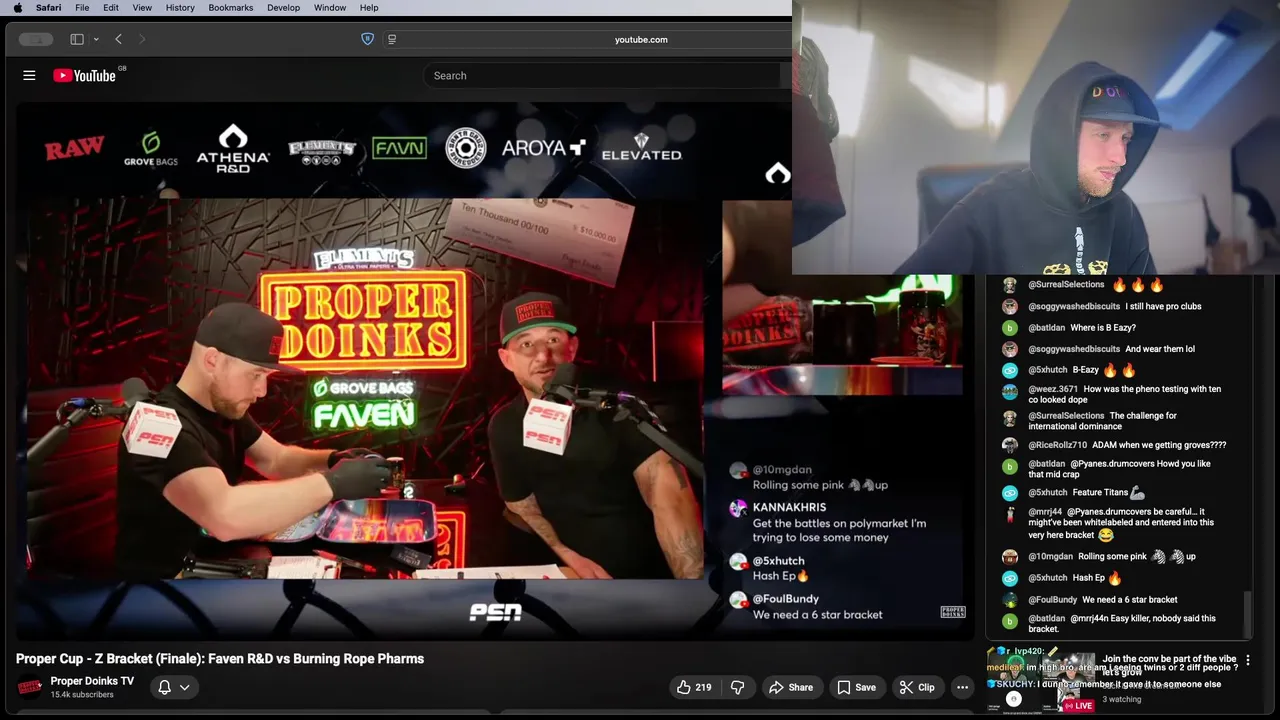Viewport: 1280px width, 720px height.
Task: Open the Edit menu
Action: pyautogui.click(x=111, y=7)
